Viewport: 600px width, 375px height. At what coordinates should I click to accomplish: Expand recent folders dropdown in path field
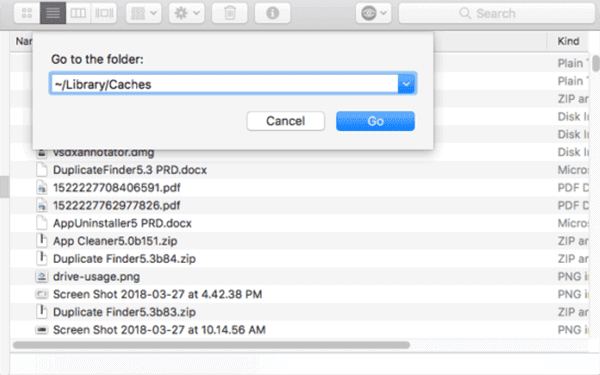coord(406,83)
